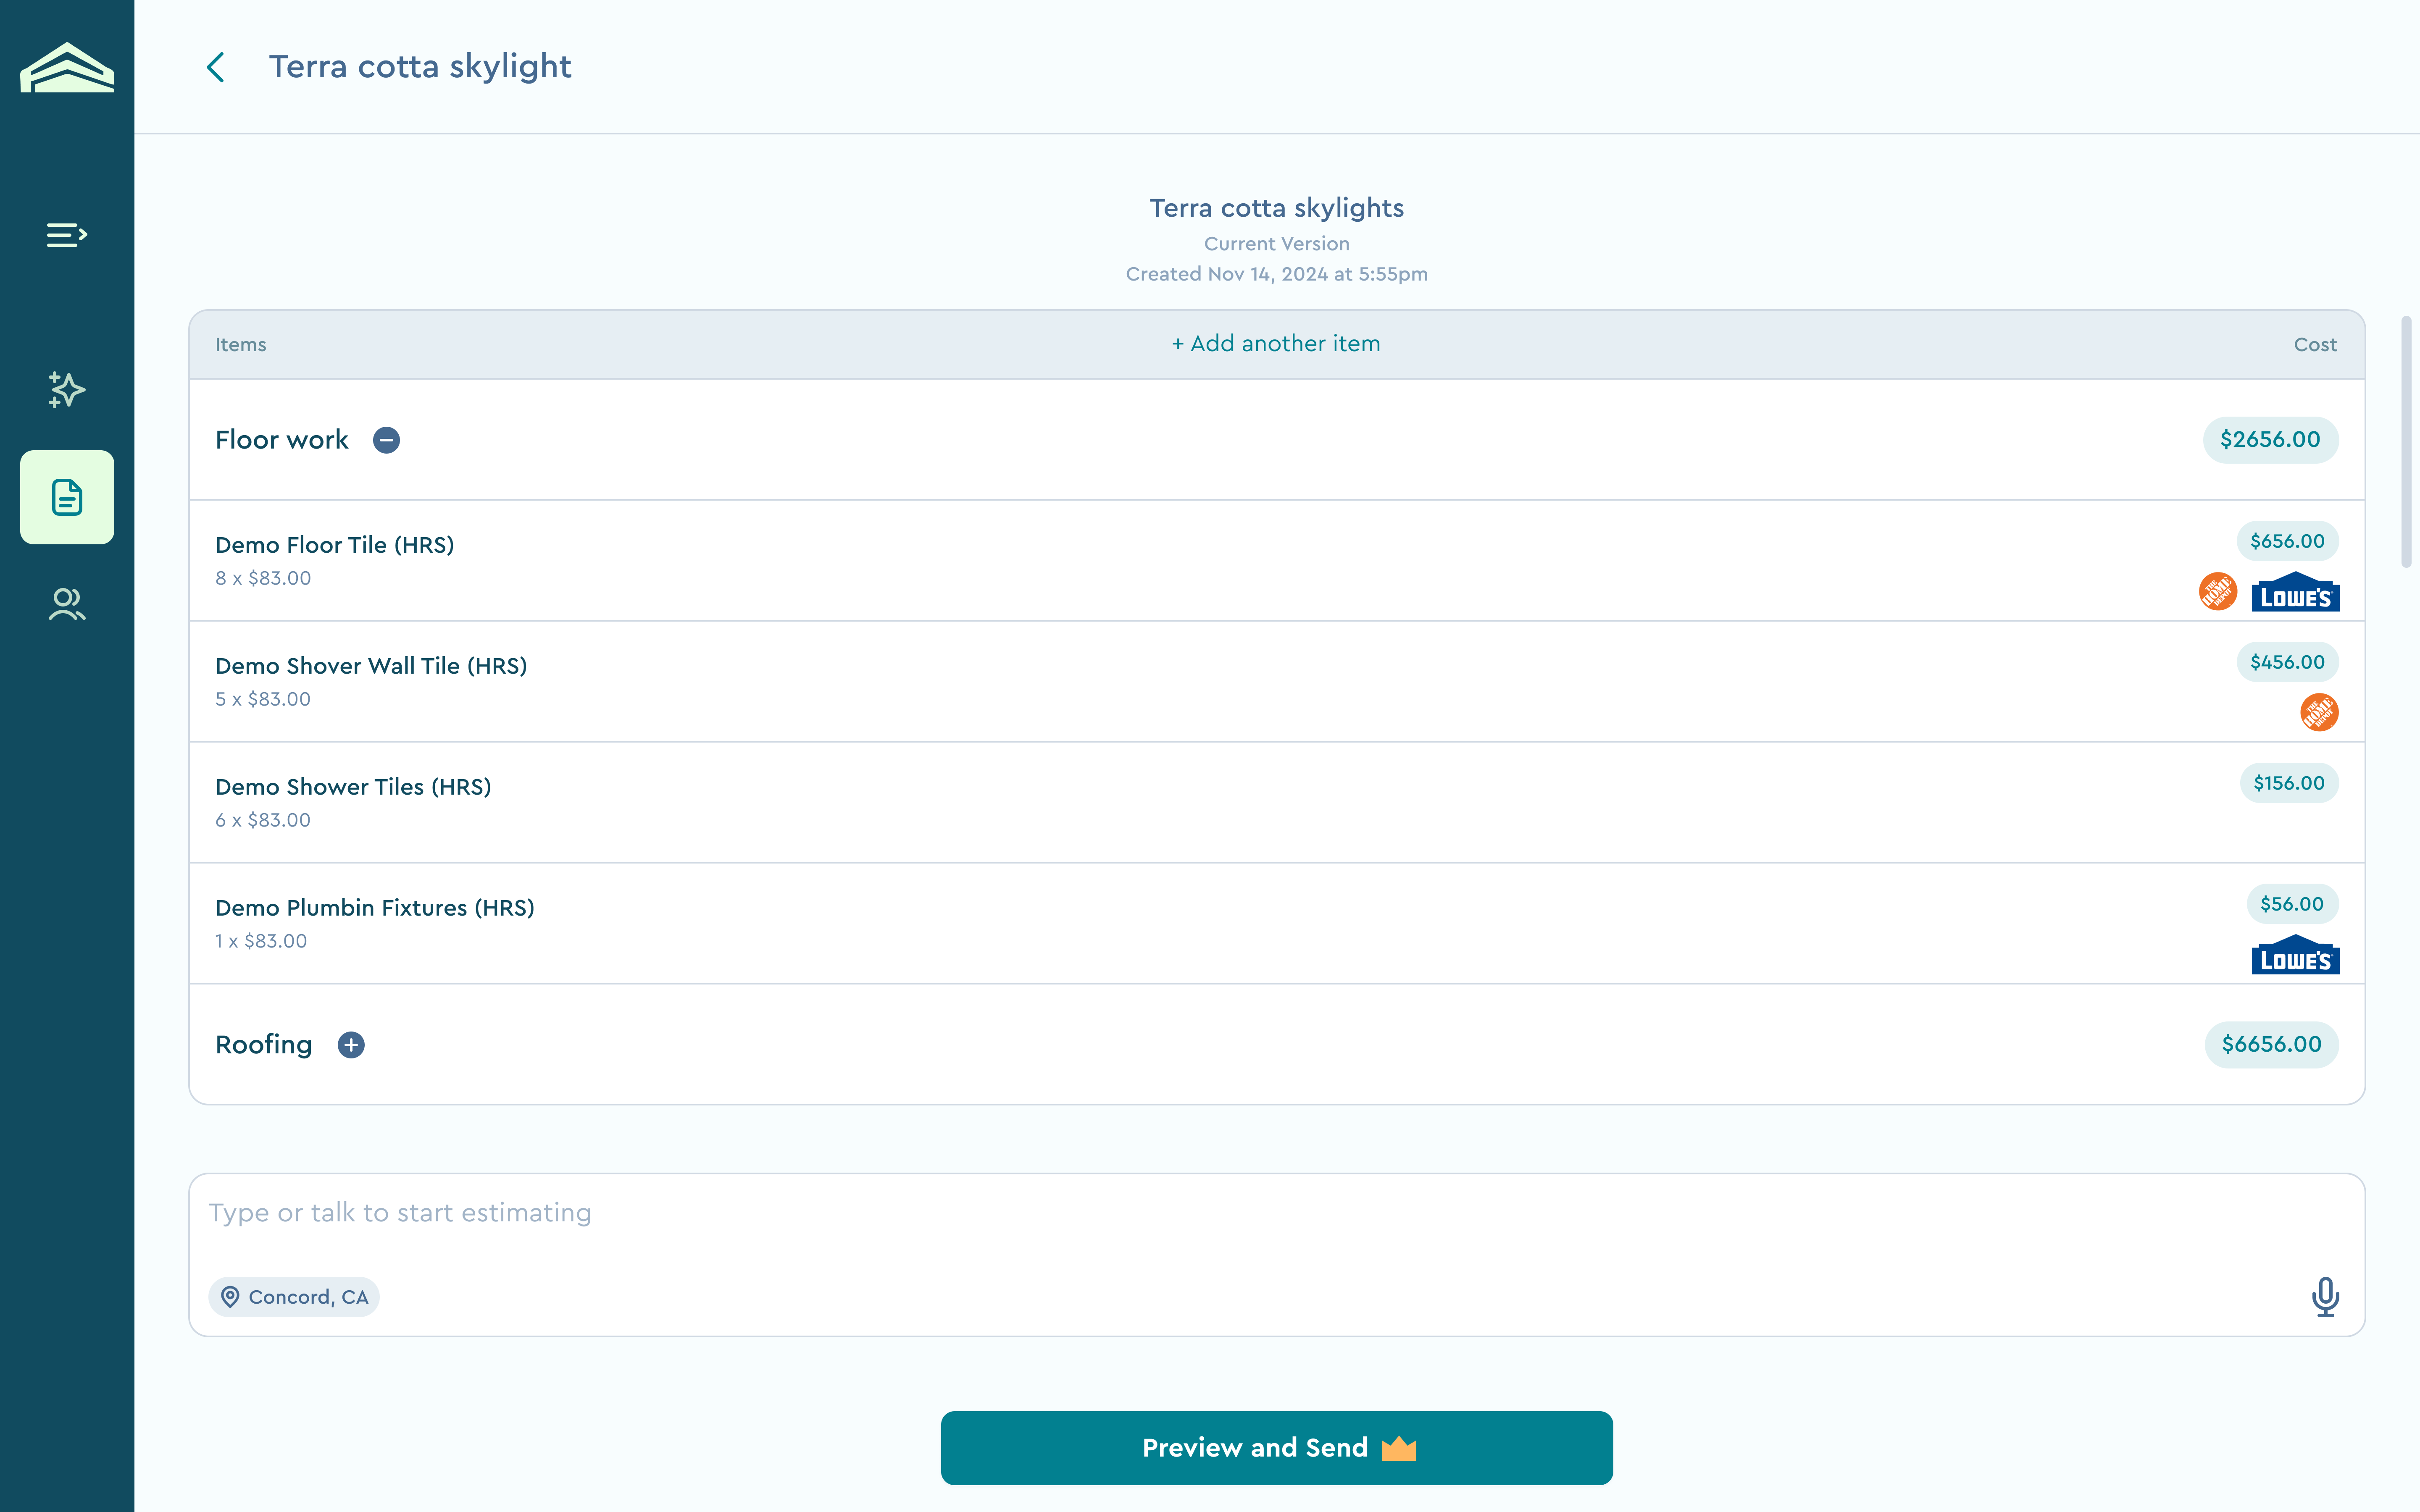
Task: Open the Demo Floor Tile (HRS) item
Action: coord(334,545)
